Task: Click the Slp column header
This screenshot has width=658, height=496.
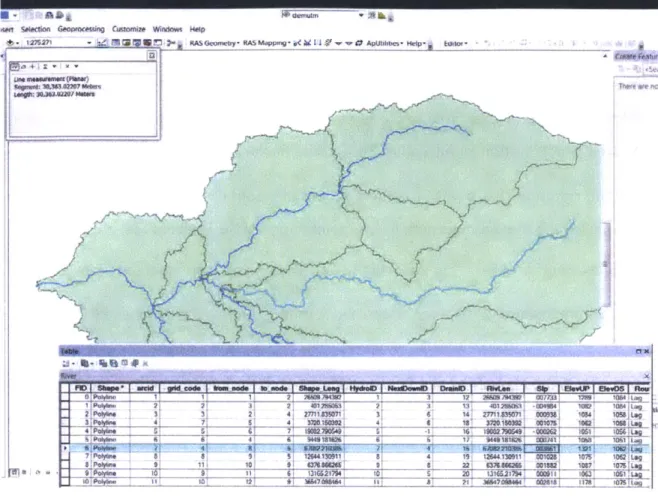Action: (x=542, y=388)
